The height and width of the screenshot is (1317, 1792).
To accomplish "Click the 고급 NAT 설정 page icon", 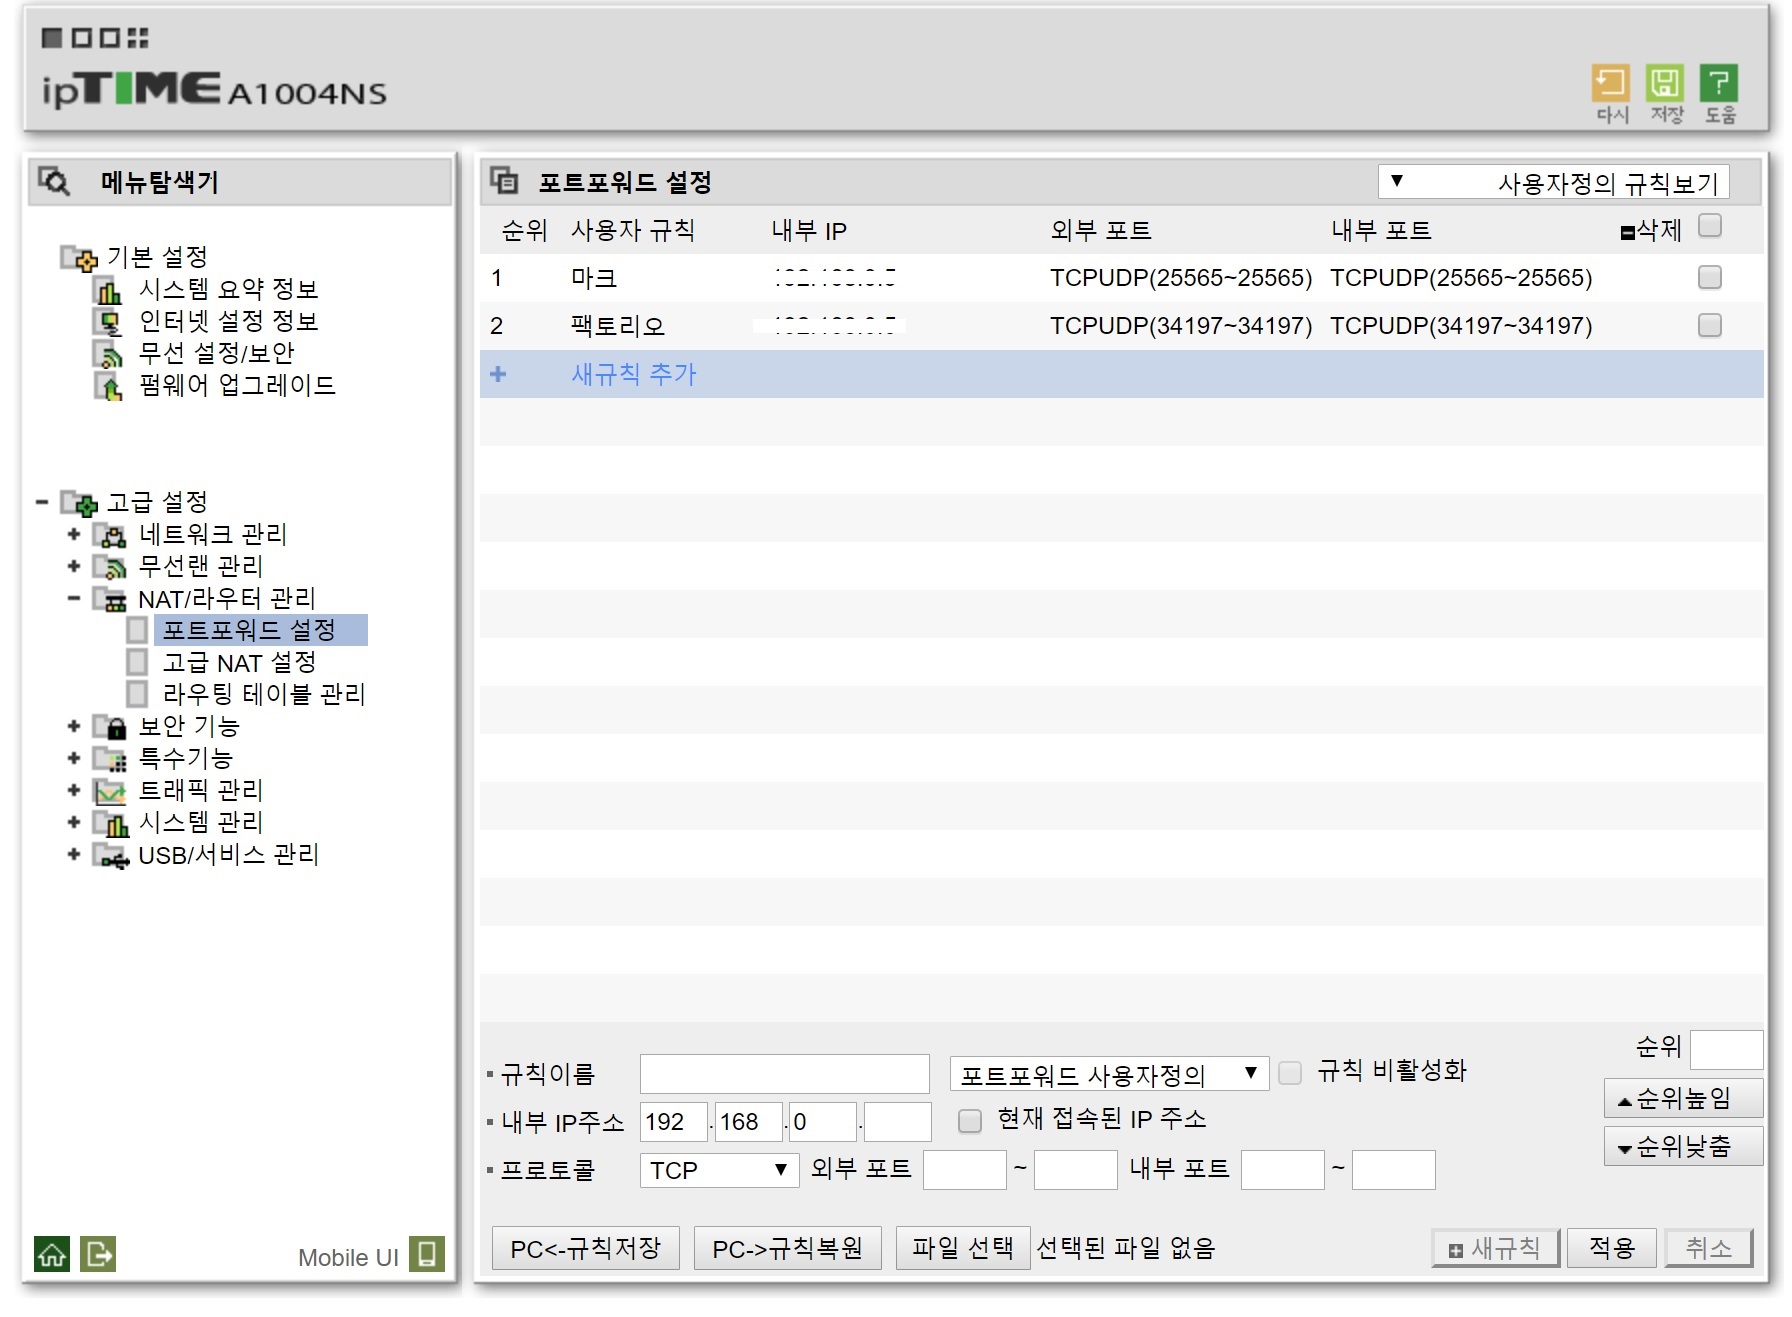I will pyautogui.click(x=137, y=662).
